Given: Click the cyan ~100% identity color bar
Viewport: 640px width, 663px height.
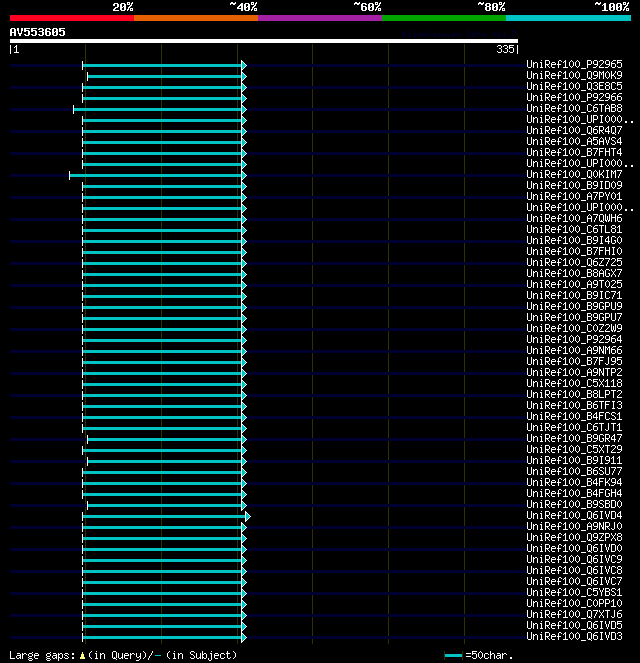Looking at the screenshot, I should (x=568, y=18).
